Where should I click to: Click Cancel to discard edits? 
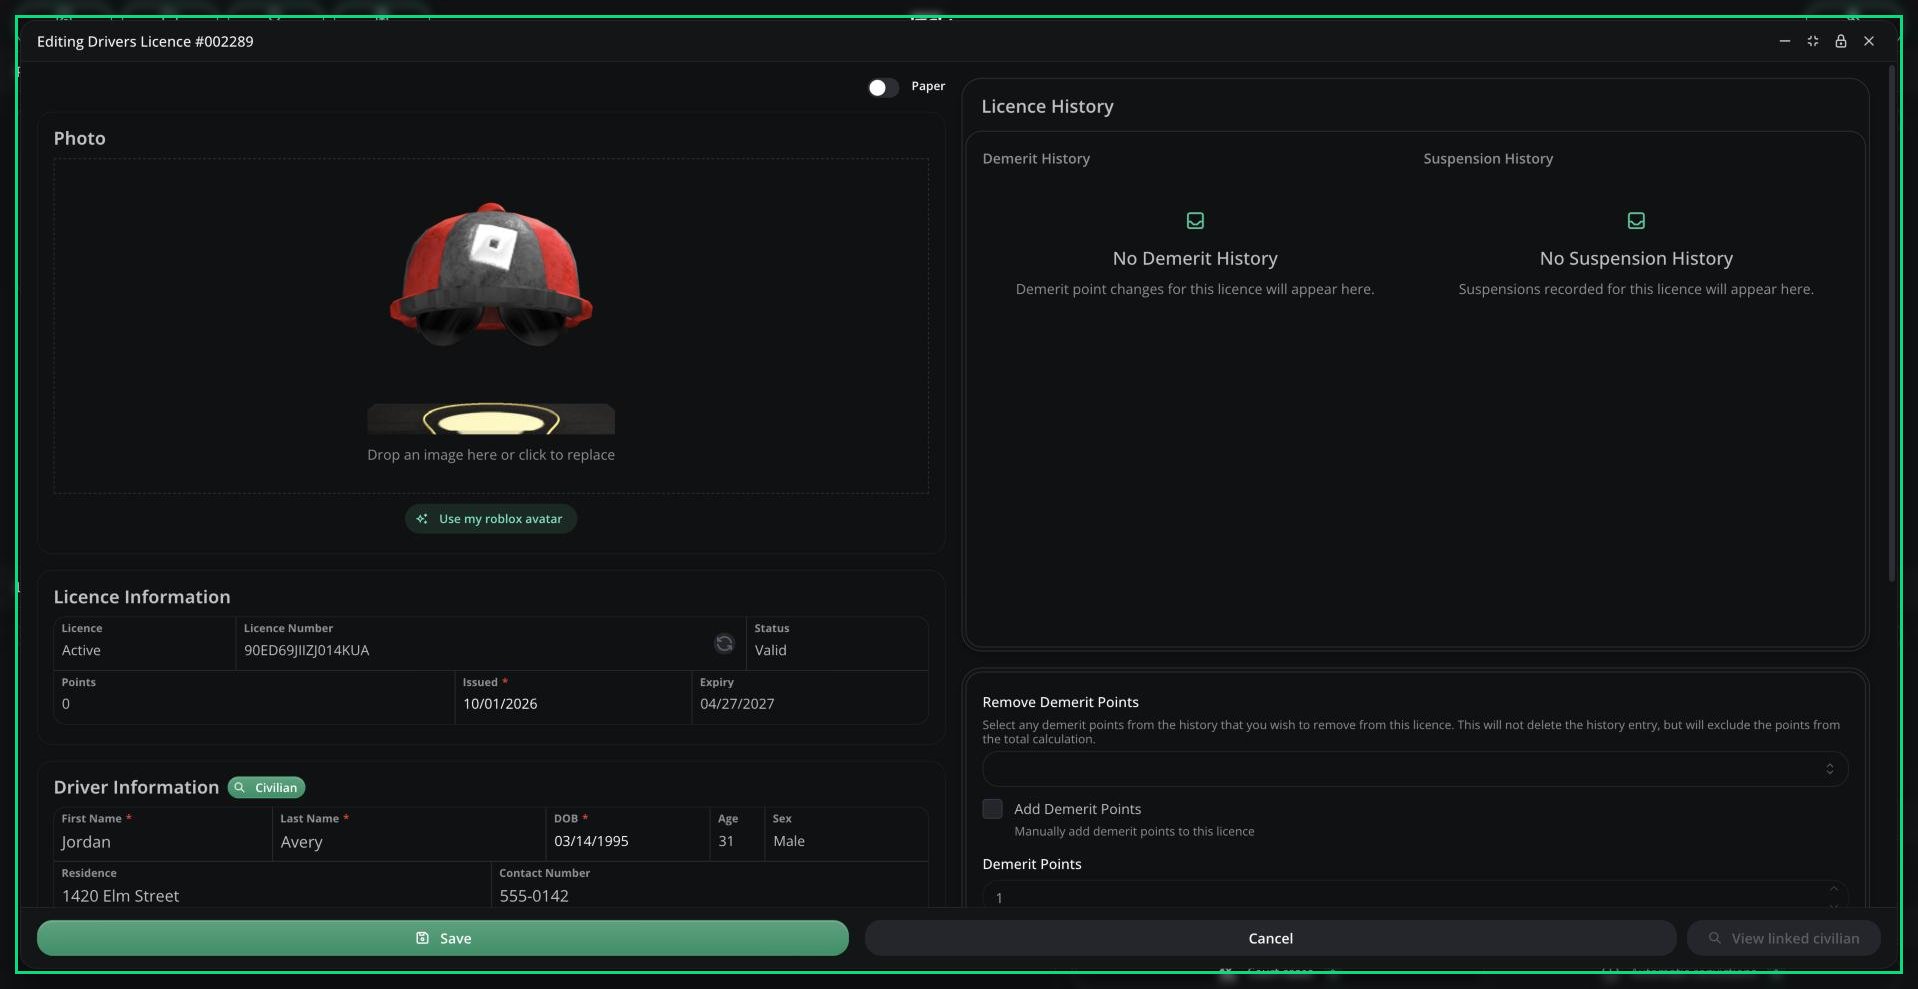[x=1270, y=938]
